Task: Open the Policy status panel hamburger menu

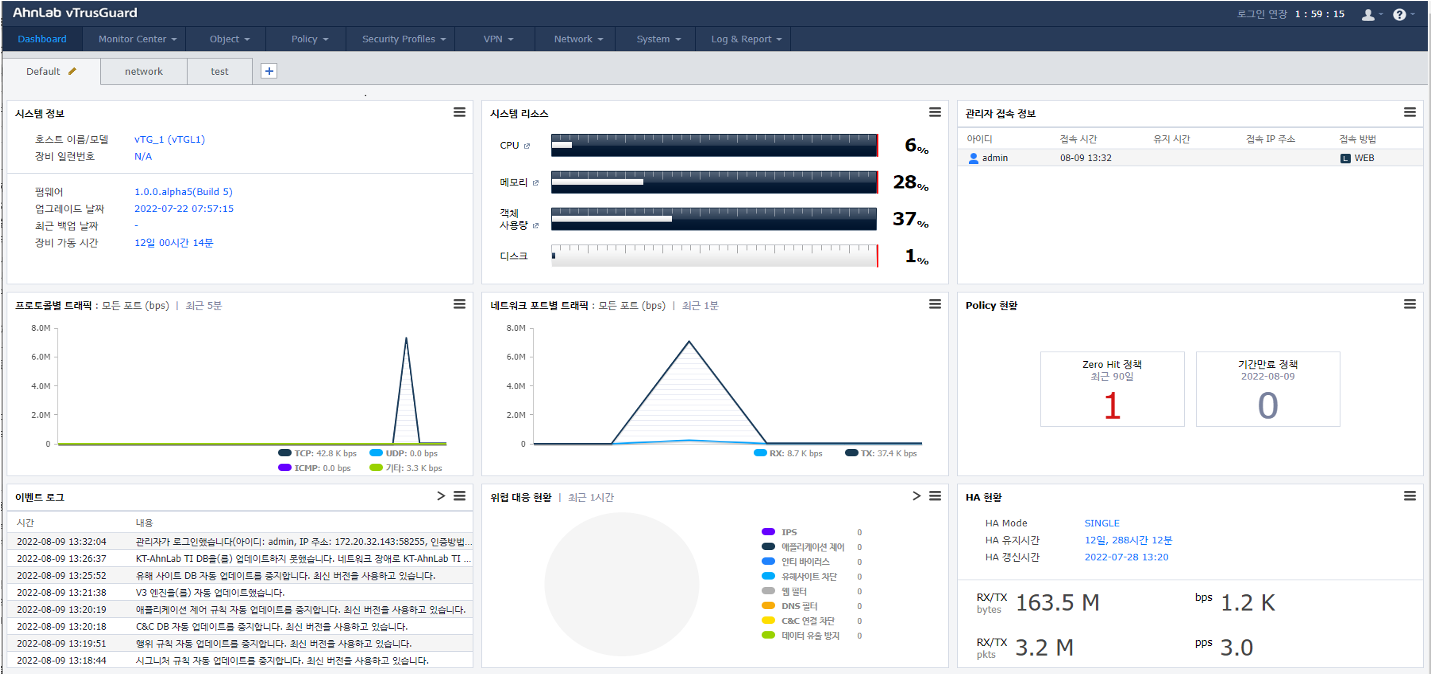Action: tap(1410, 304)
